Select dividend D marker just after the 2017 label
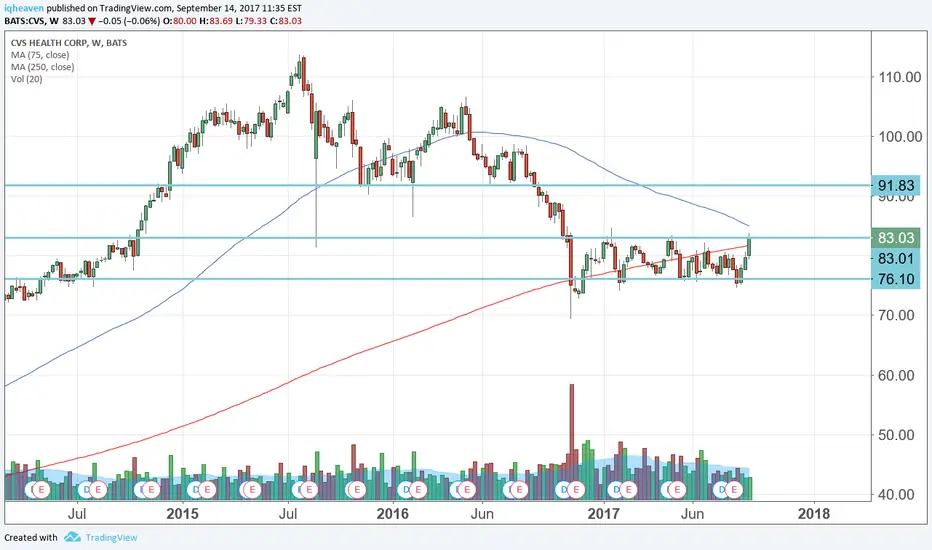 (x=616, y=490)
